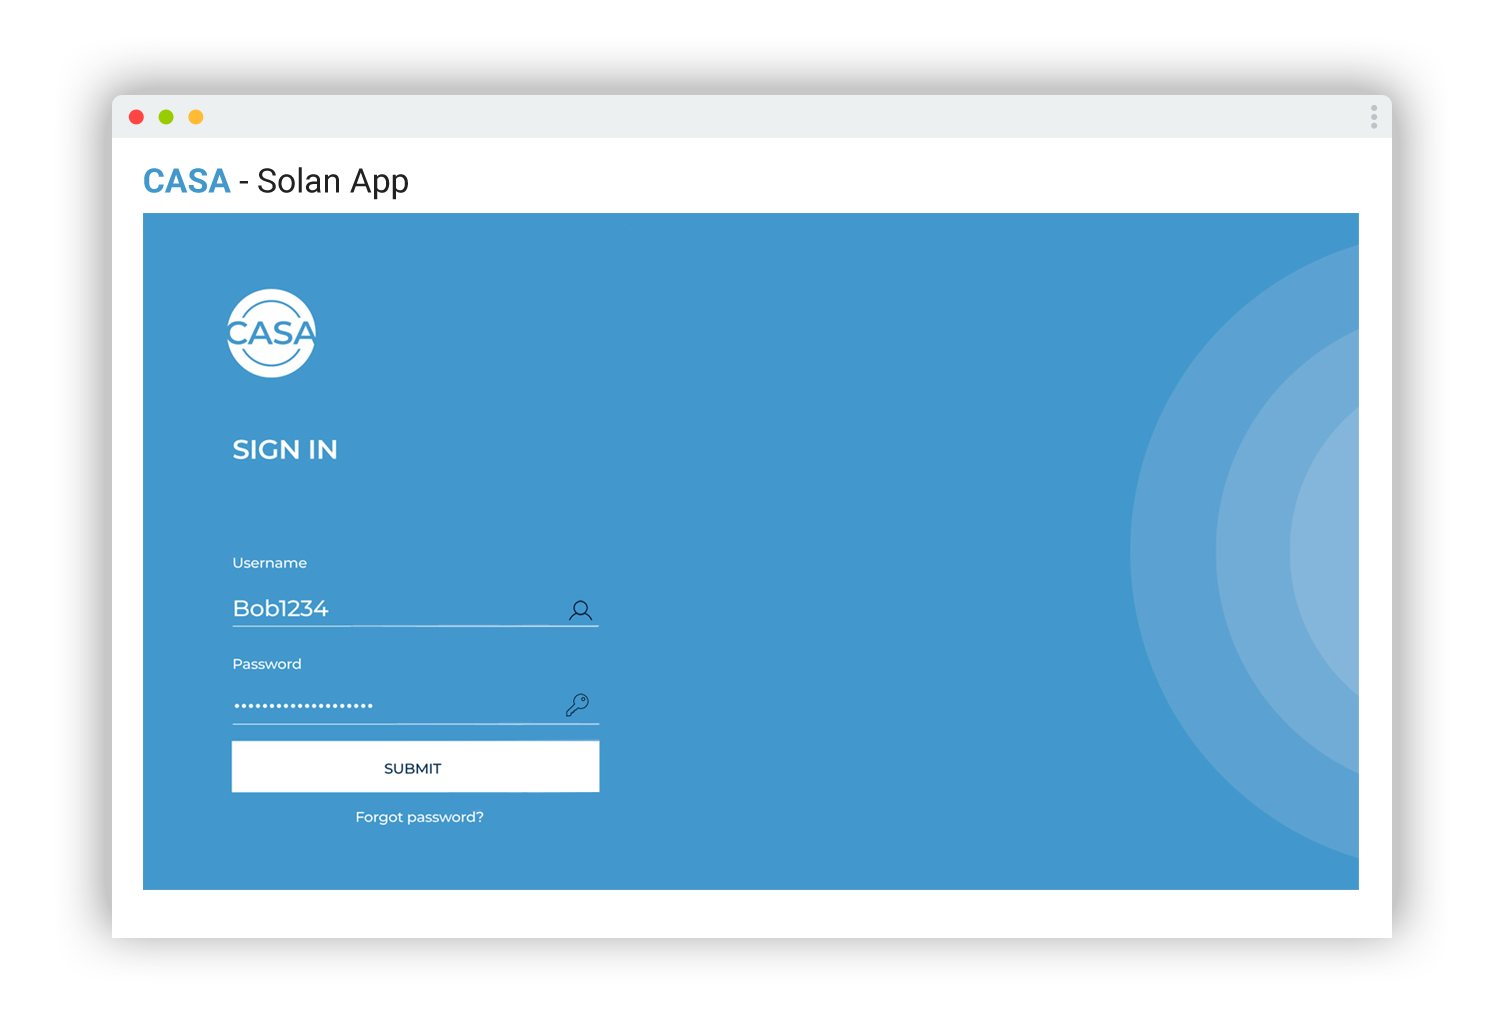Click the key icon in Password field

pos(577,705)
